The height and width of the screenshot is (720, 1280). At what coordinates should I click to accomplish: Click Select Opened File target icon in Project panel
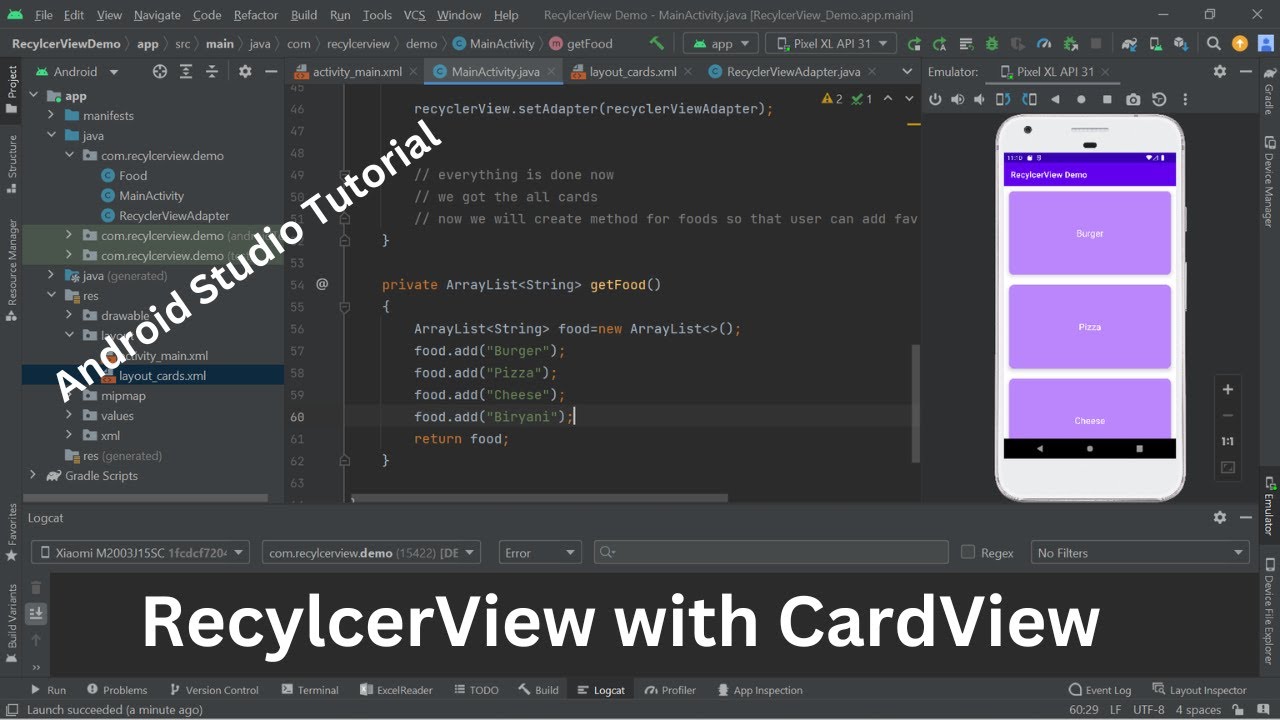pyautogui.click(x=160, y=71)
